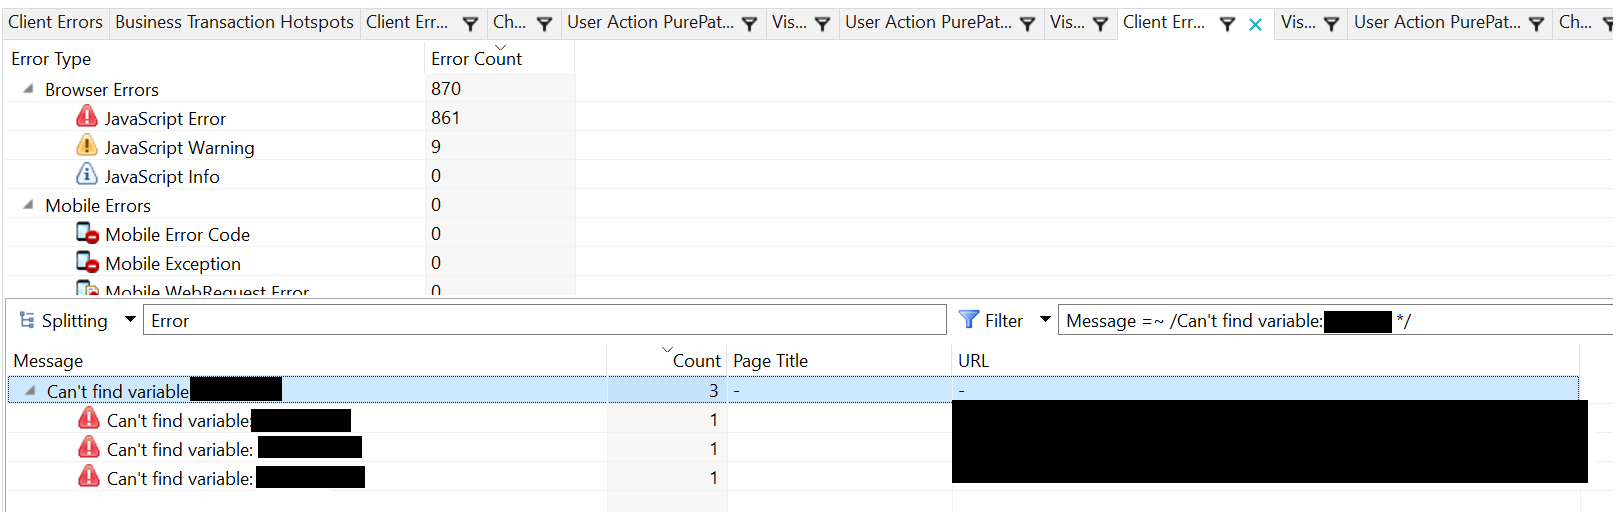
Task: Click the blue Filter funnel icon
Action: point(968,320)
